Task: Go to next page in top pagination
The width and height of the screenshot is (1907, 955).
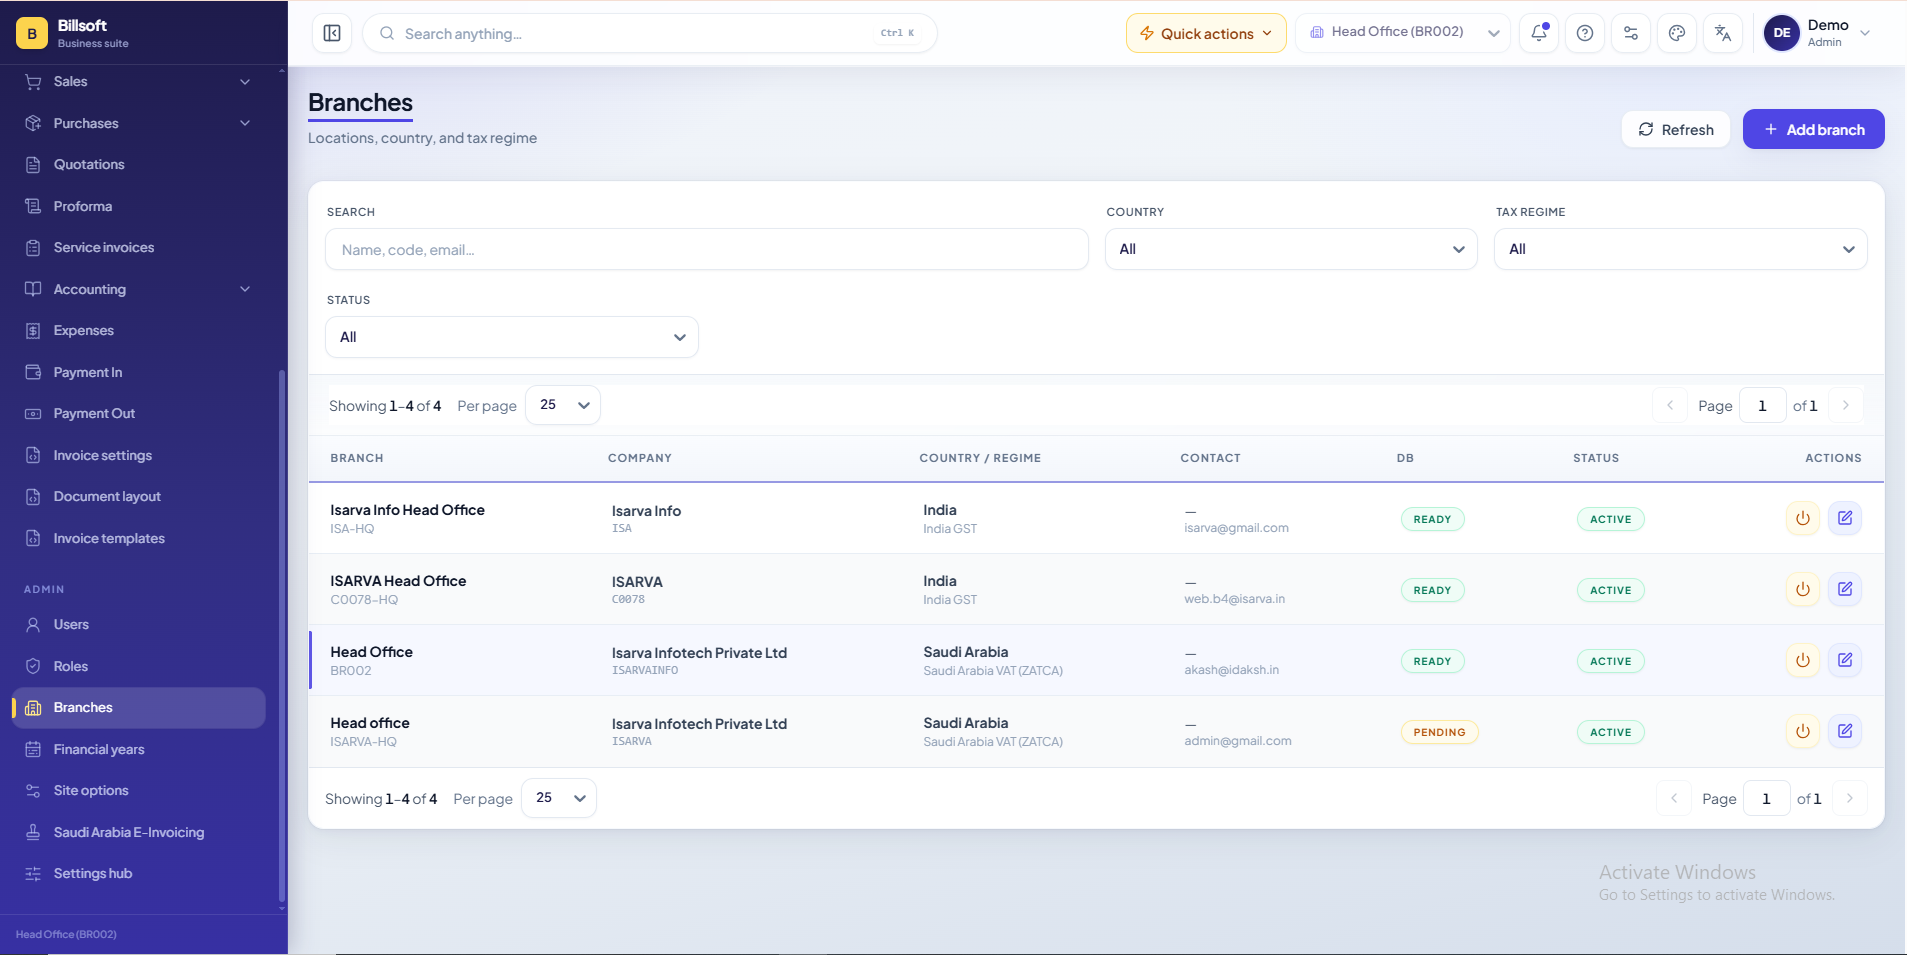Action: click(x=1846, y=405)
